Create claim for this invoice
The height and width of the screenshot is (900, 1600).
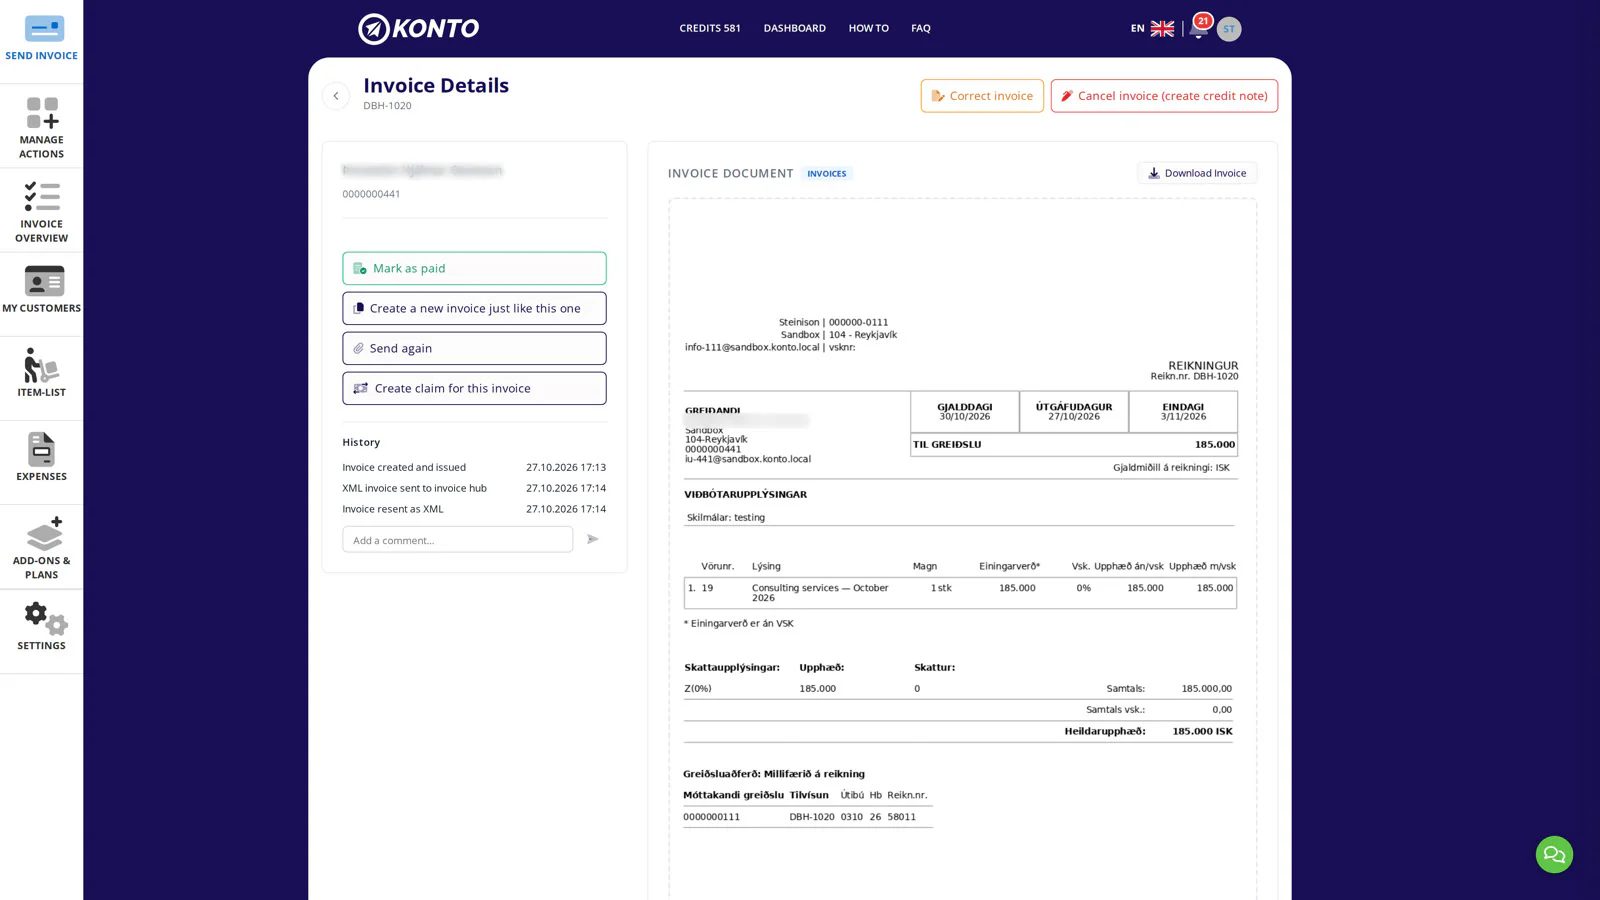[x=474, y=388]
